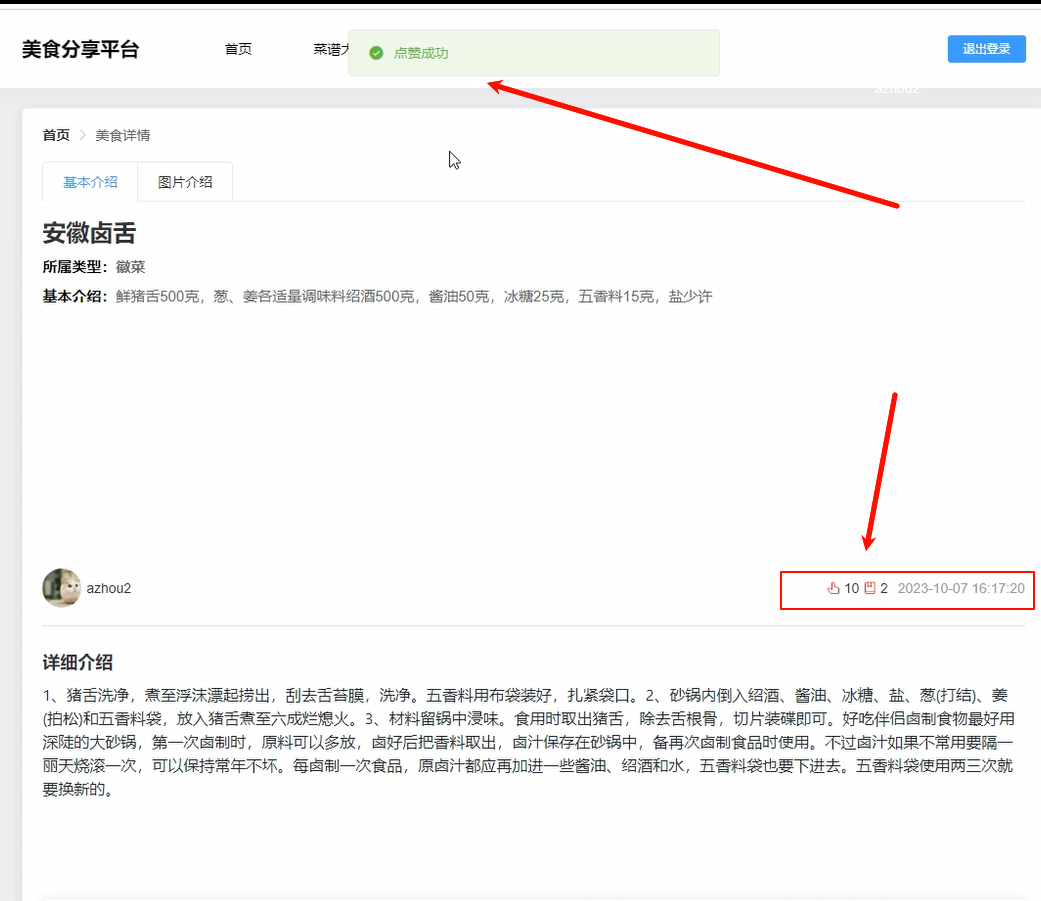Click the 详细介绍 section heading
The image size is (1041, 901).
[77, 662]
